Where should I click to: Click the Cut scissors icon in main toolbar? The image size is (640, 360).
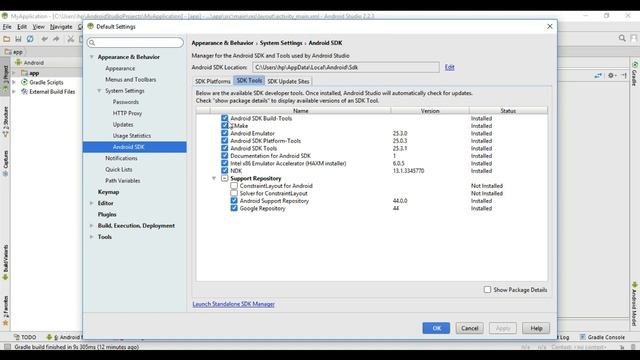click(x=71, y=39)
